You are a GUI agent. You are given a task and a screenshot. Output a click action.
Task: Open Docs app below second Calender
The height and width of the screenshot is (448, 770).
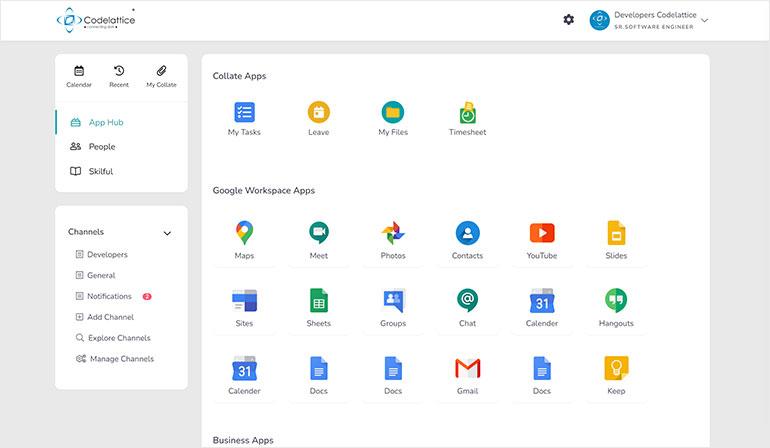(542, 375)
